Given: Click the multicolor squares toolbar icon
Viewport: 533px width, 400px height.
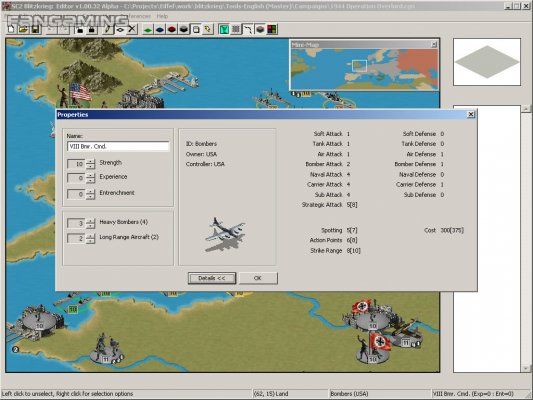Looking at the screenshot, I should click(272, 30).
